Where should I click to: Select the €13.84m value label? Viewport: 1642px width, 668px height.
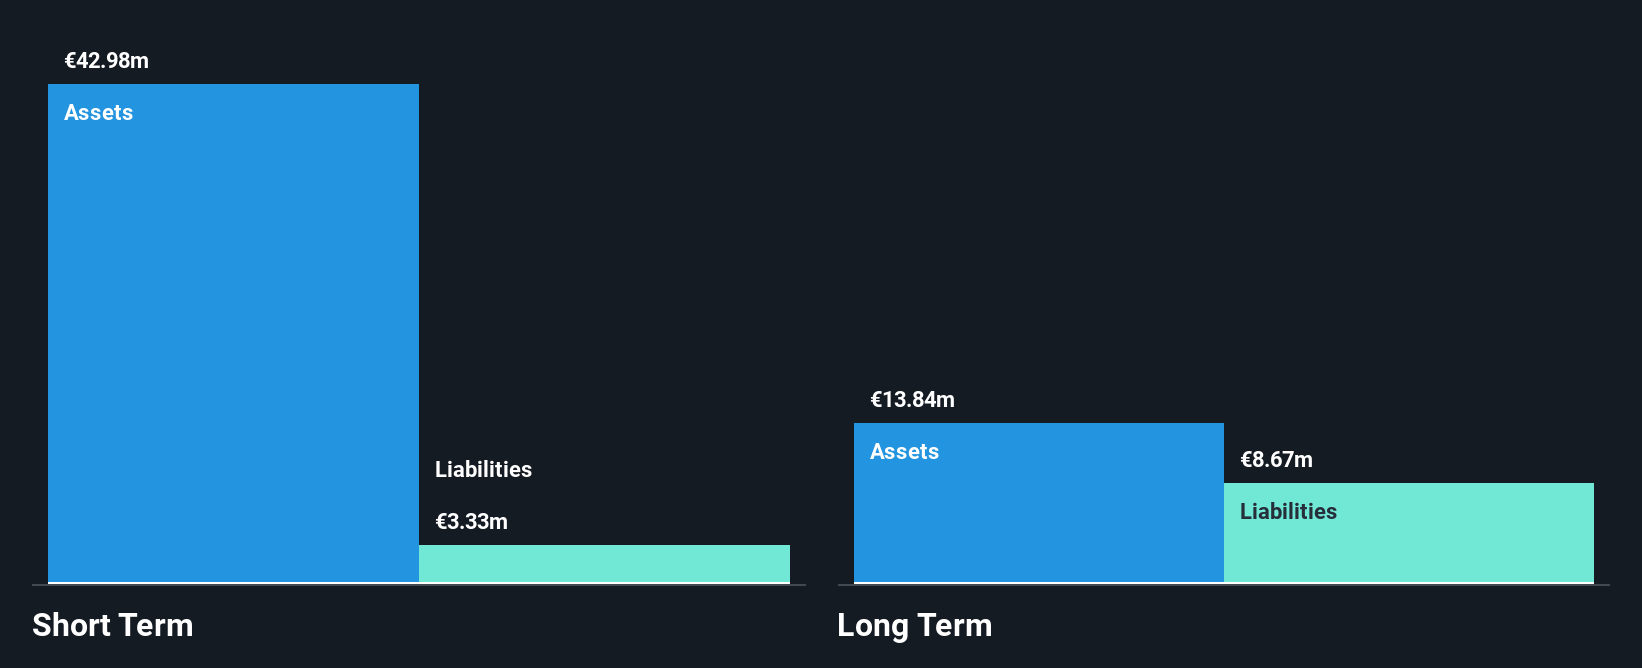(x=912, y=400)
